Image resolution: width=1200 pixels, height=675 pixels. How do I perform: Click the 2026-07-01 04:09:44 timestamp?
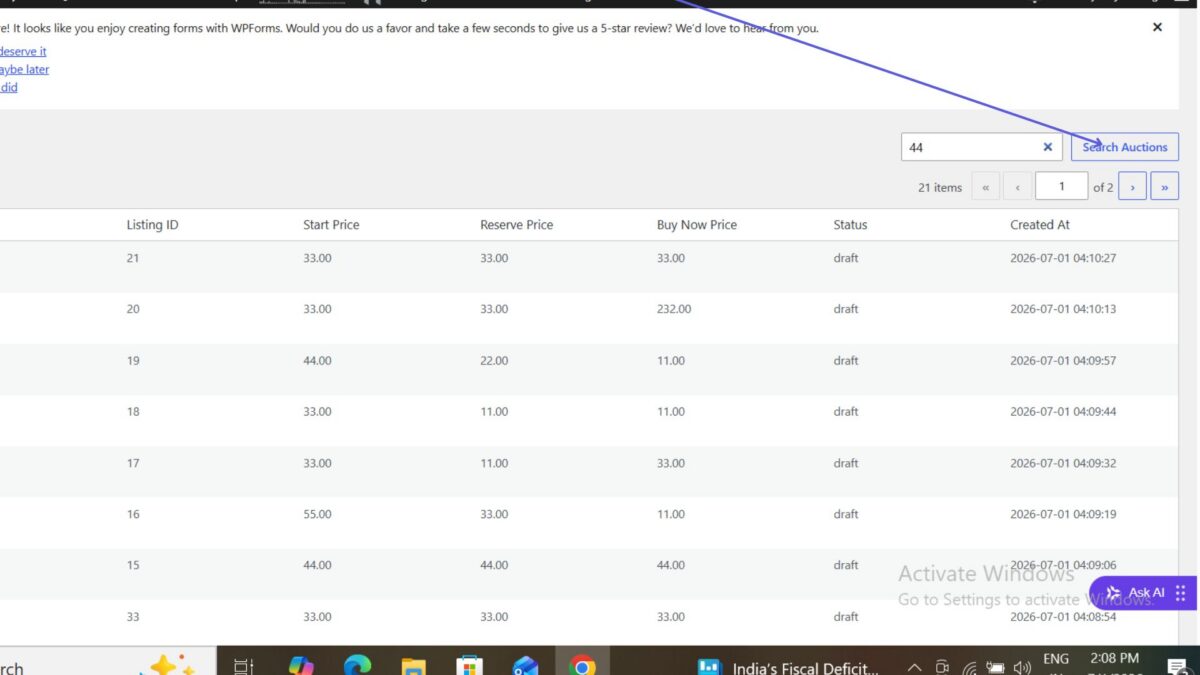[x=1063, y=412]
